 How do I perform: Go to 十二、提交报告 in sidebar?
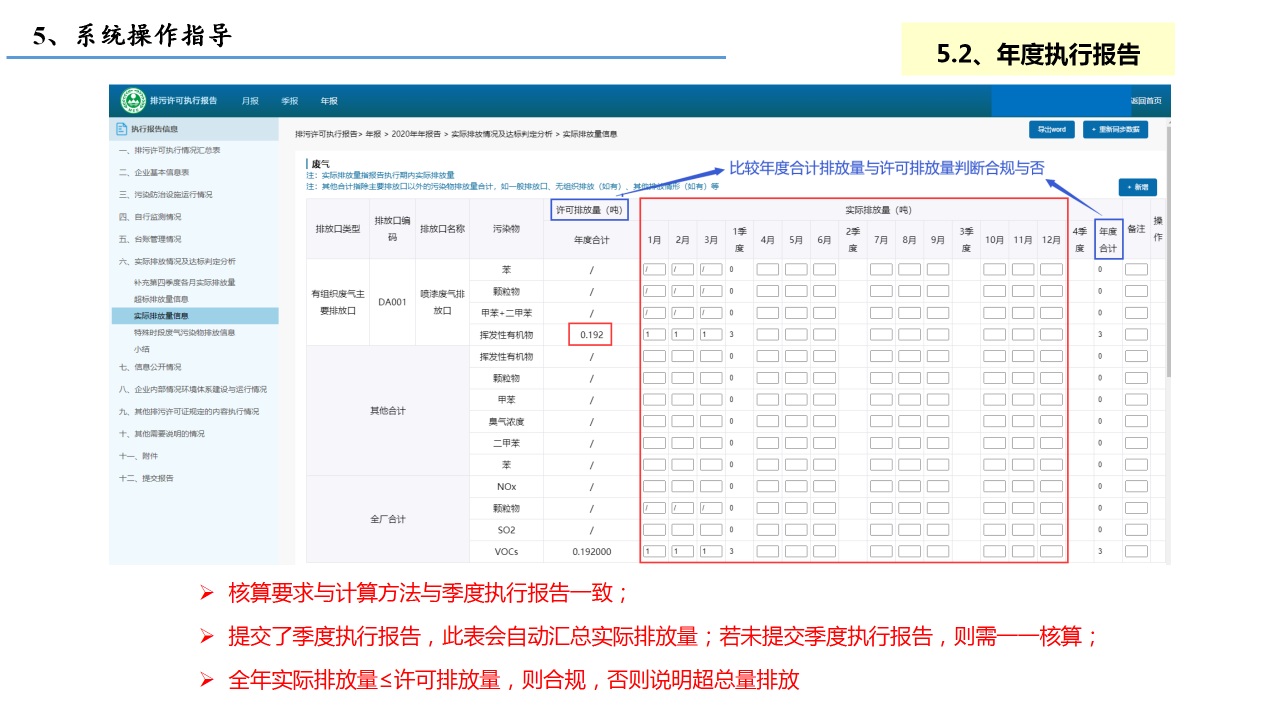click(146, 478)
